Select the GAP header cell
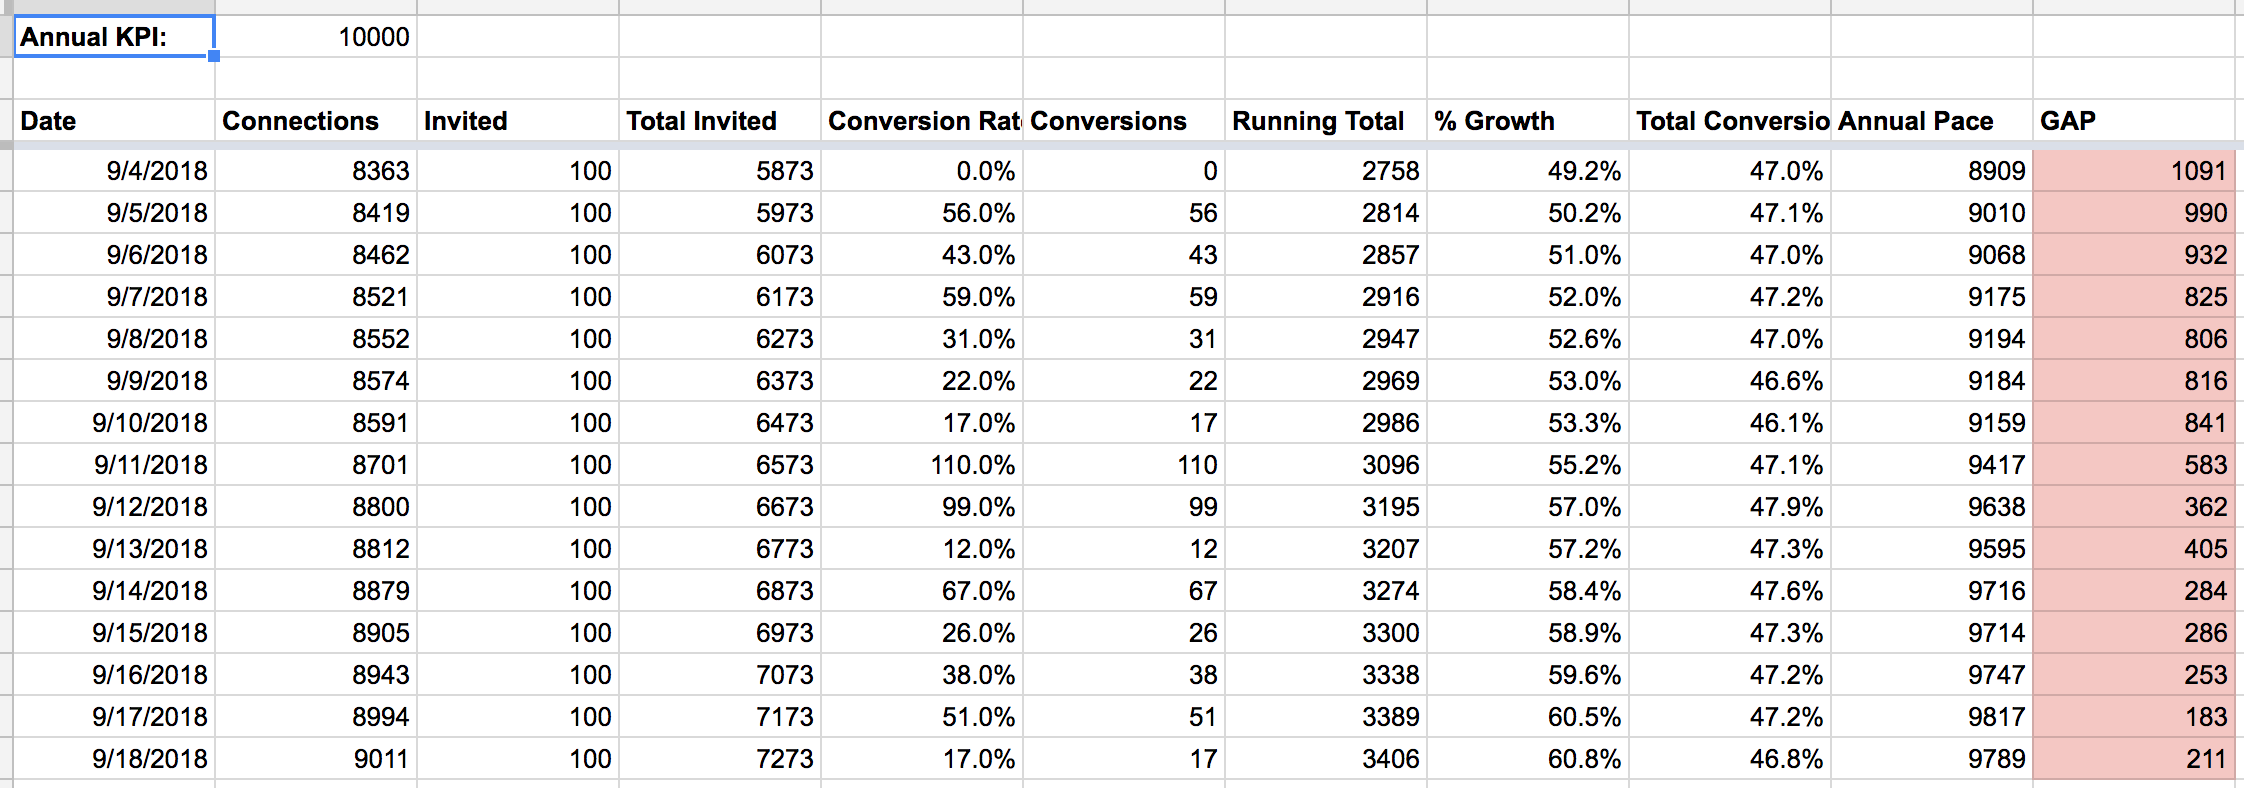2244x788 pixels. click(x=2134, y=120)
